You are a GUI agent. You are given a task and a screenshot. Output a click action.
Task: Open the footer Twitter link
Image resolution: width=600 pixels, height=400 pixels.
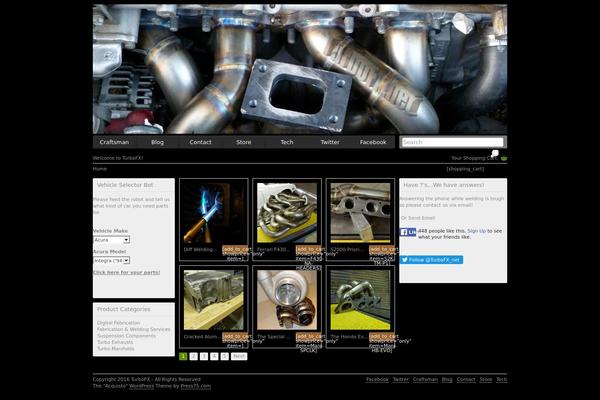click(401, 379)
